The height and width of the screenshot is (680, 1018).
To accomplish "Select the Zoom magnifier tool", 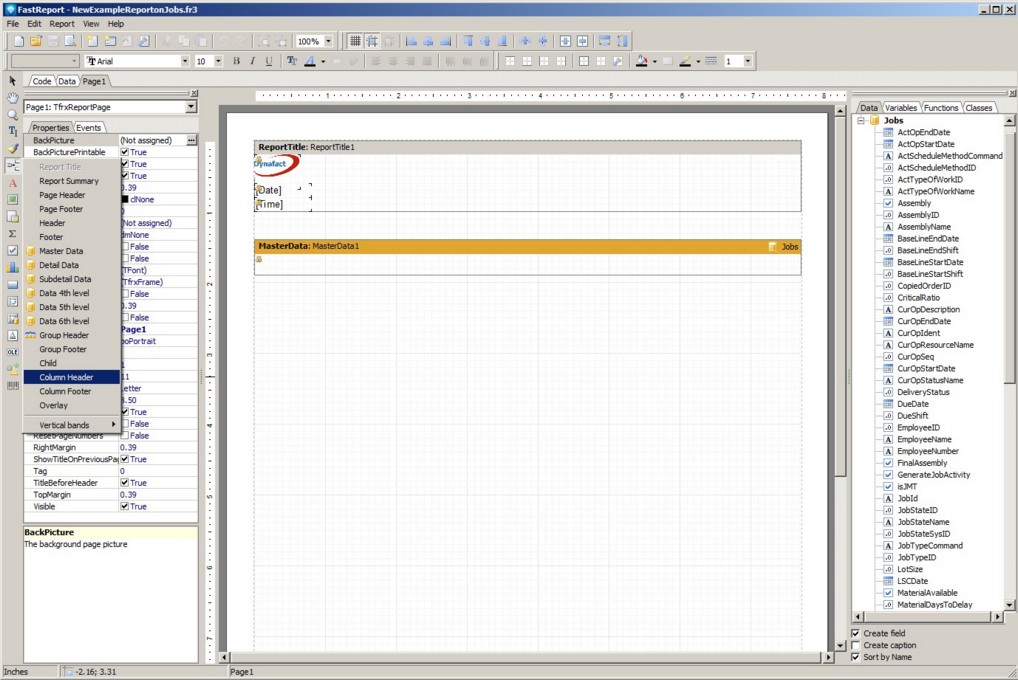I will click(x=13, y=114).
